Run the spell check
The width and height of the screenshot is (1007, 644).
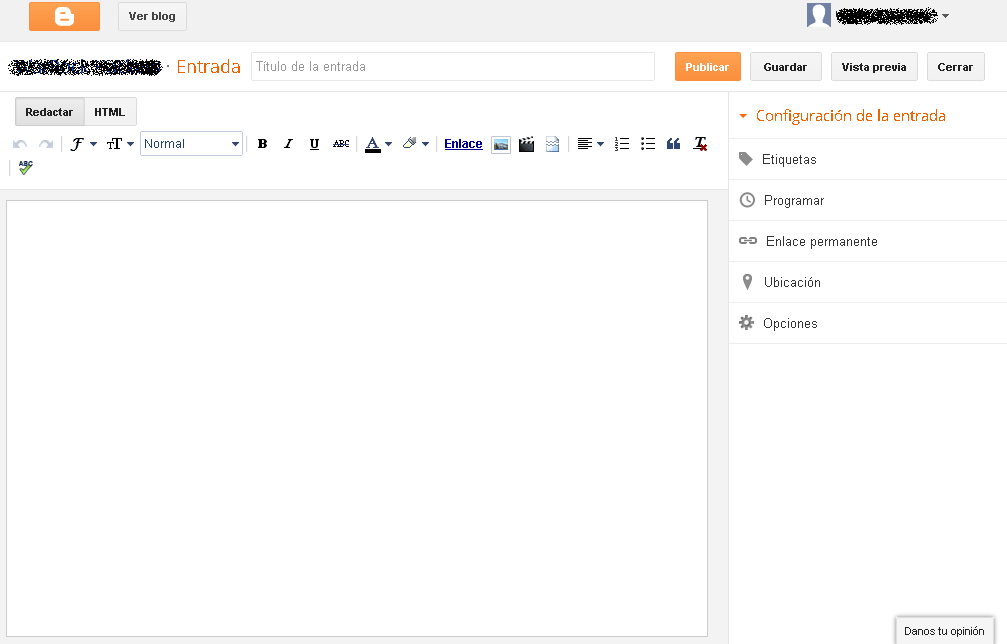[x=25, y=168]
